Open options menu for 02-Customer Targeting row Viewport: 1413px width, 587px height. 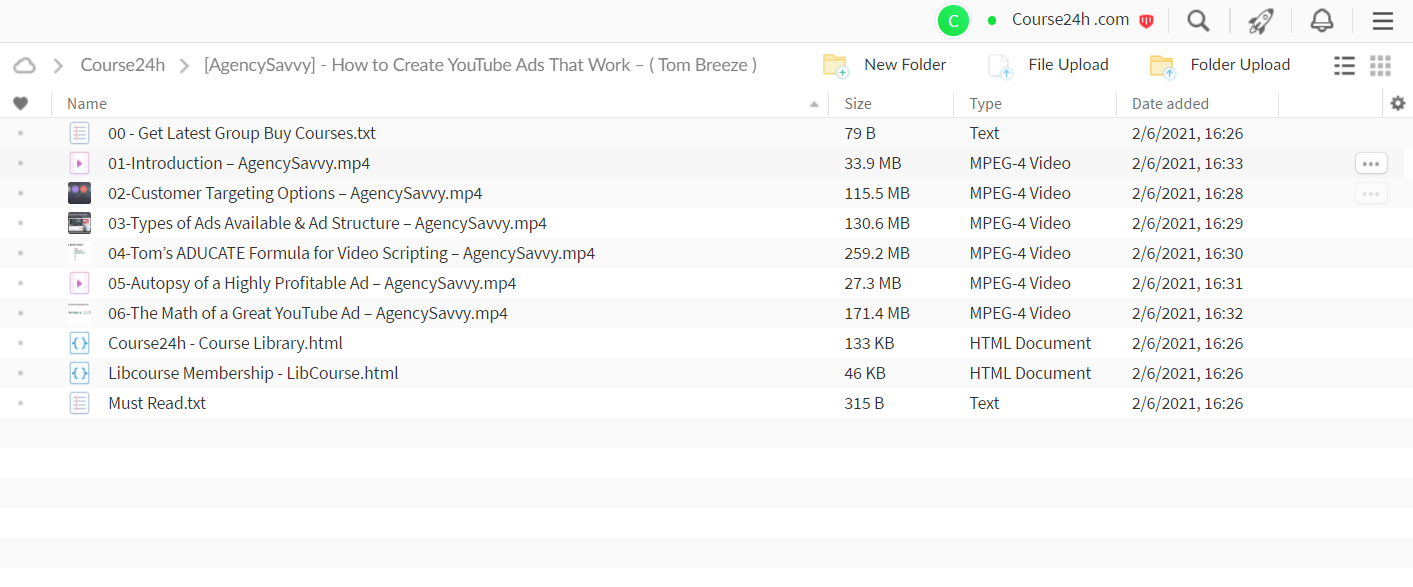(x=1371, y=193)
